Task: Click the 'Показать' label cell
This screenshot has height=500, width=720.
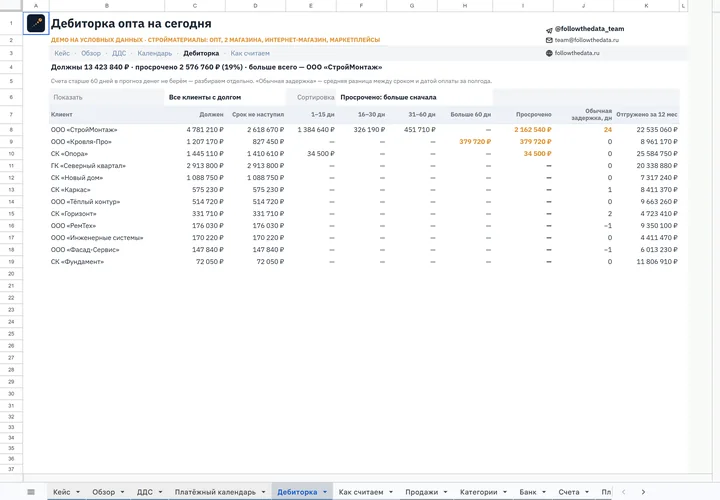Action: point(107,97)
